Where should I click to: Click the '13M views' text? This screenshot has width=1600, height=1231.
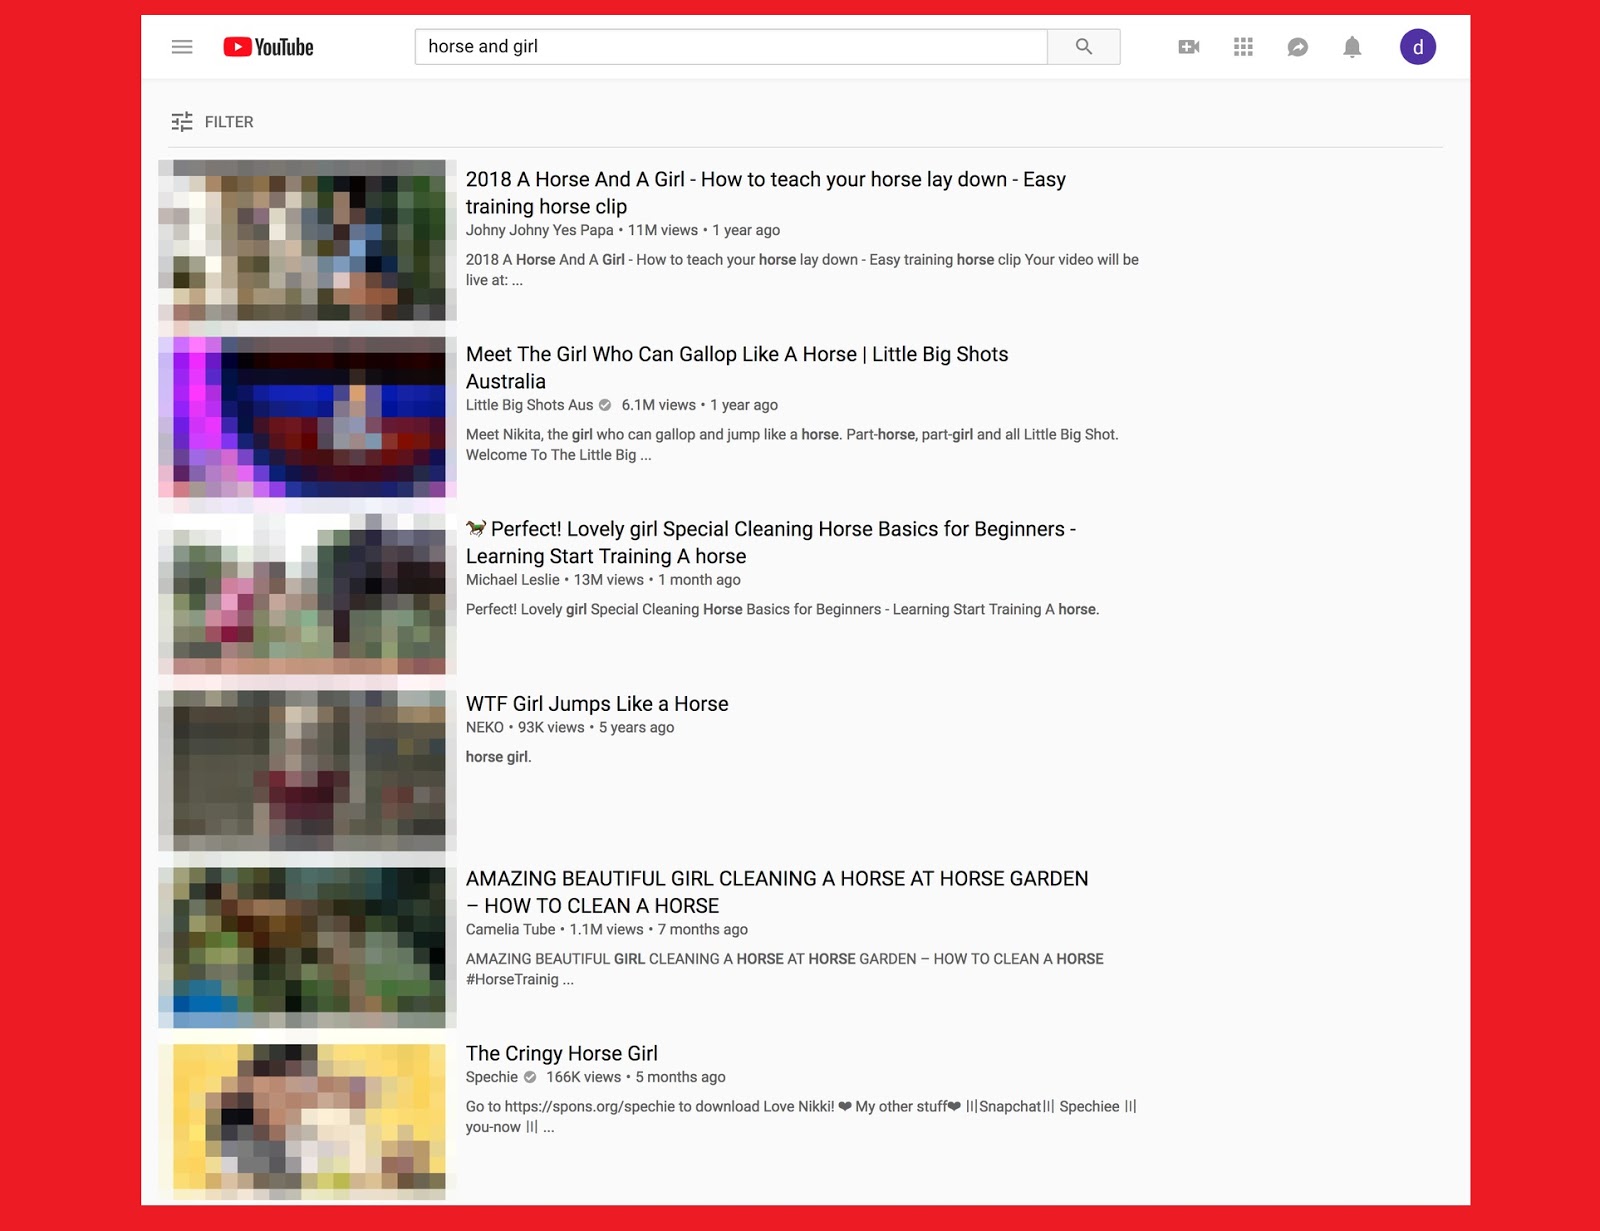pyautogui.click(x=609, y=580)
